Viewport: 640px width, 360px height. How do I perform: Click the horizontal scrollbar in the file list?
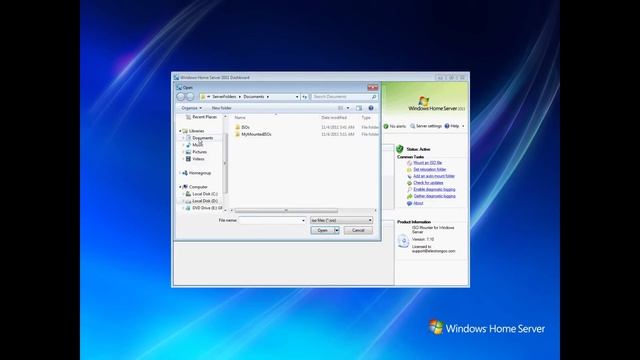[x=286, y=211]
